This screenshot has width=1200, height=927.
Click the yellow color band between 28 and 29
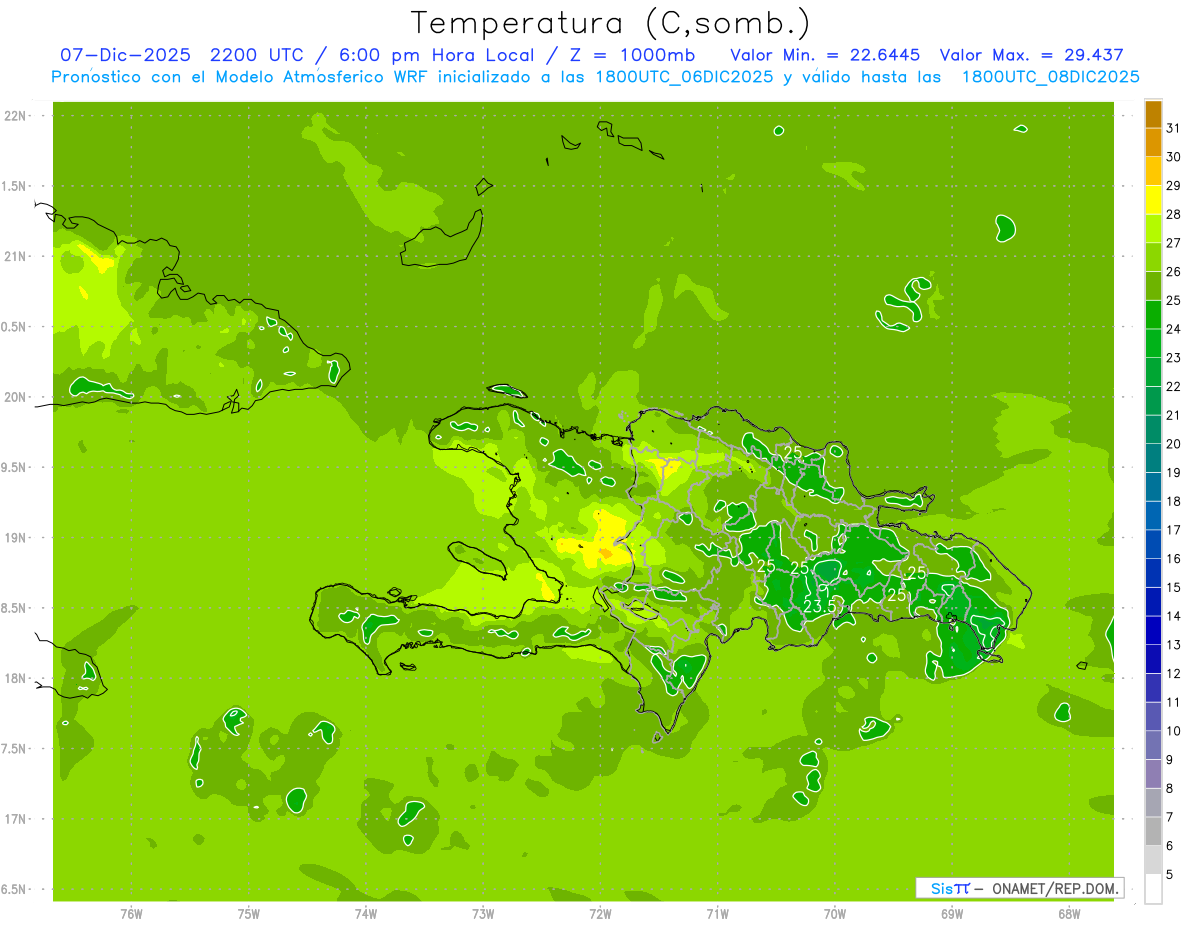pyautogui.click(x=1153, y=200)
